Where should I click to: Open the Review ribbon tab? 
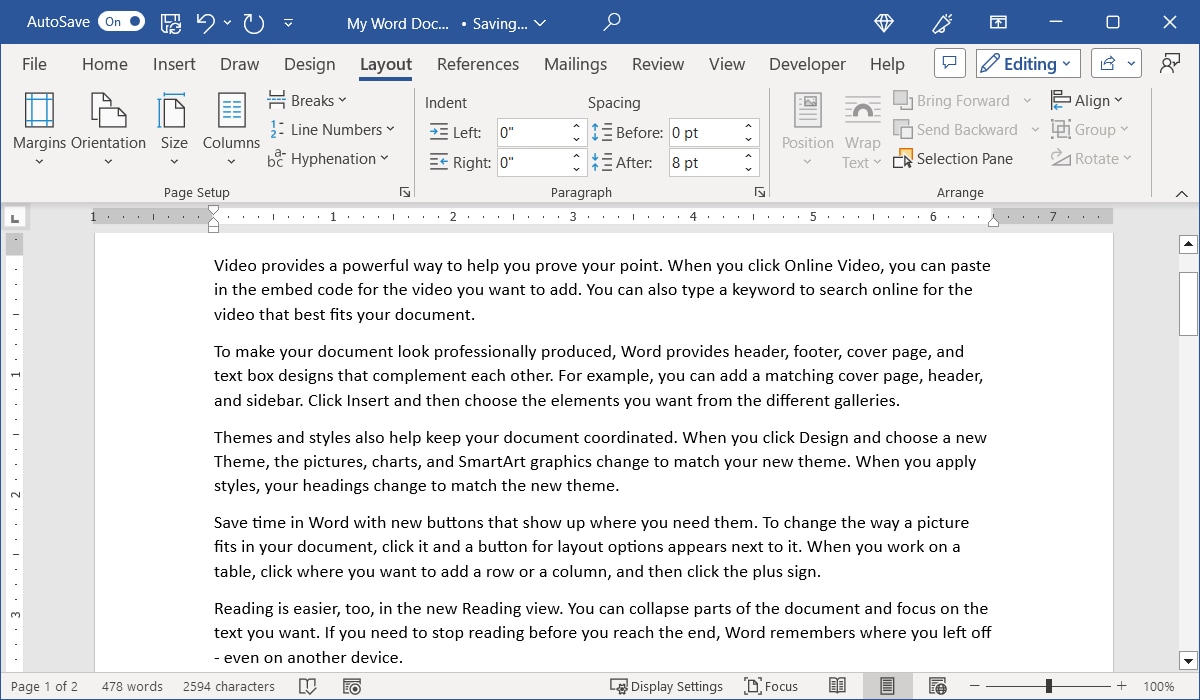click(657, 63)
